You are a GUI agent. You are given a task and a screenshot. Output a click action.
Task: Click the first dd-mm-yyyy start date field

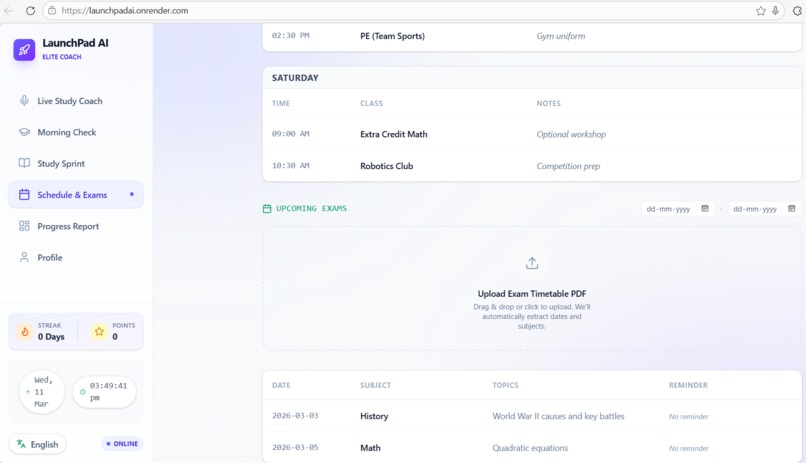[677, 209]
